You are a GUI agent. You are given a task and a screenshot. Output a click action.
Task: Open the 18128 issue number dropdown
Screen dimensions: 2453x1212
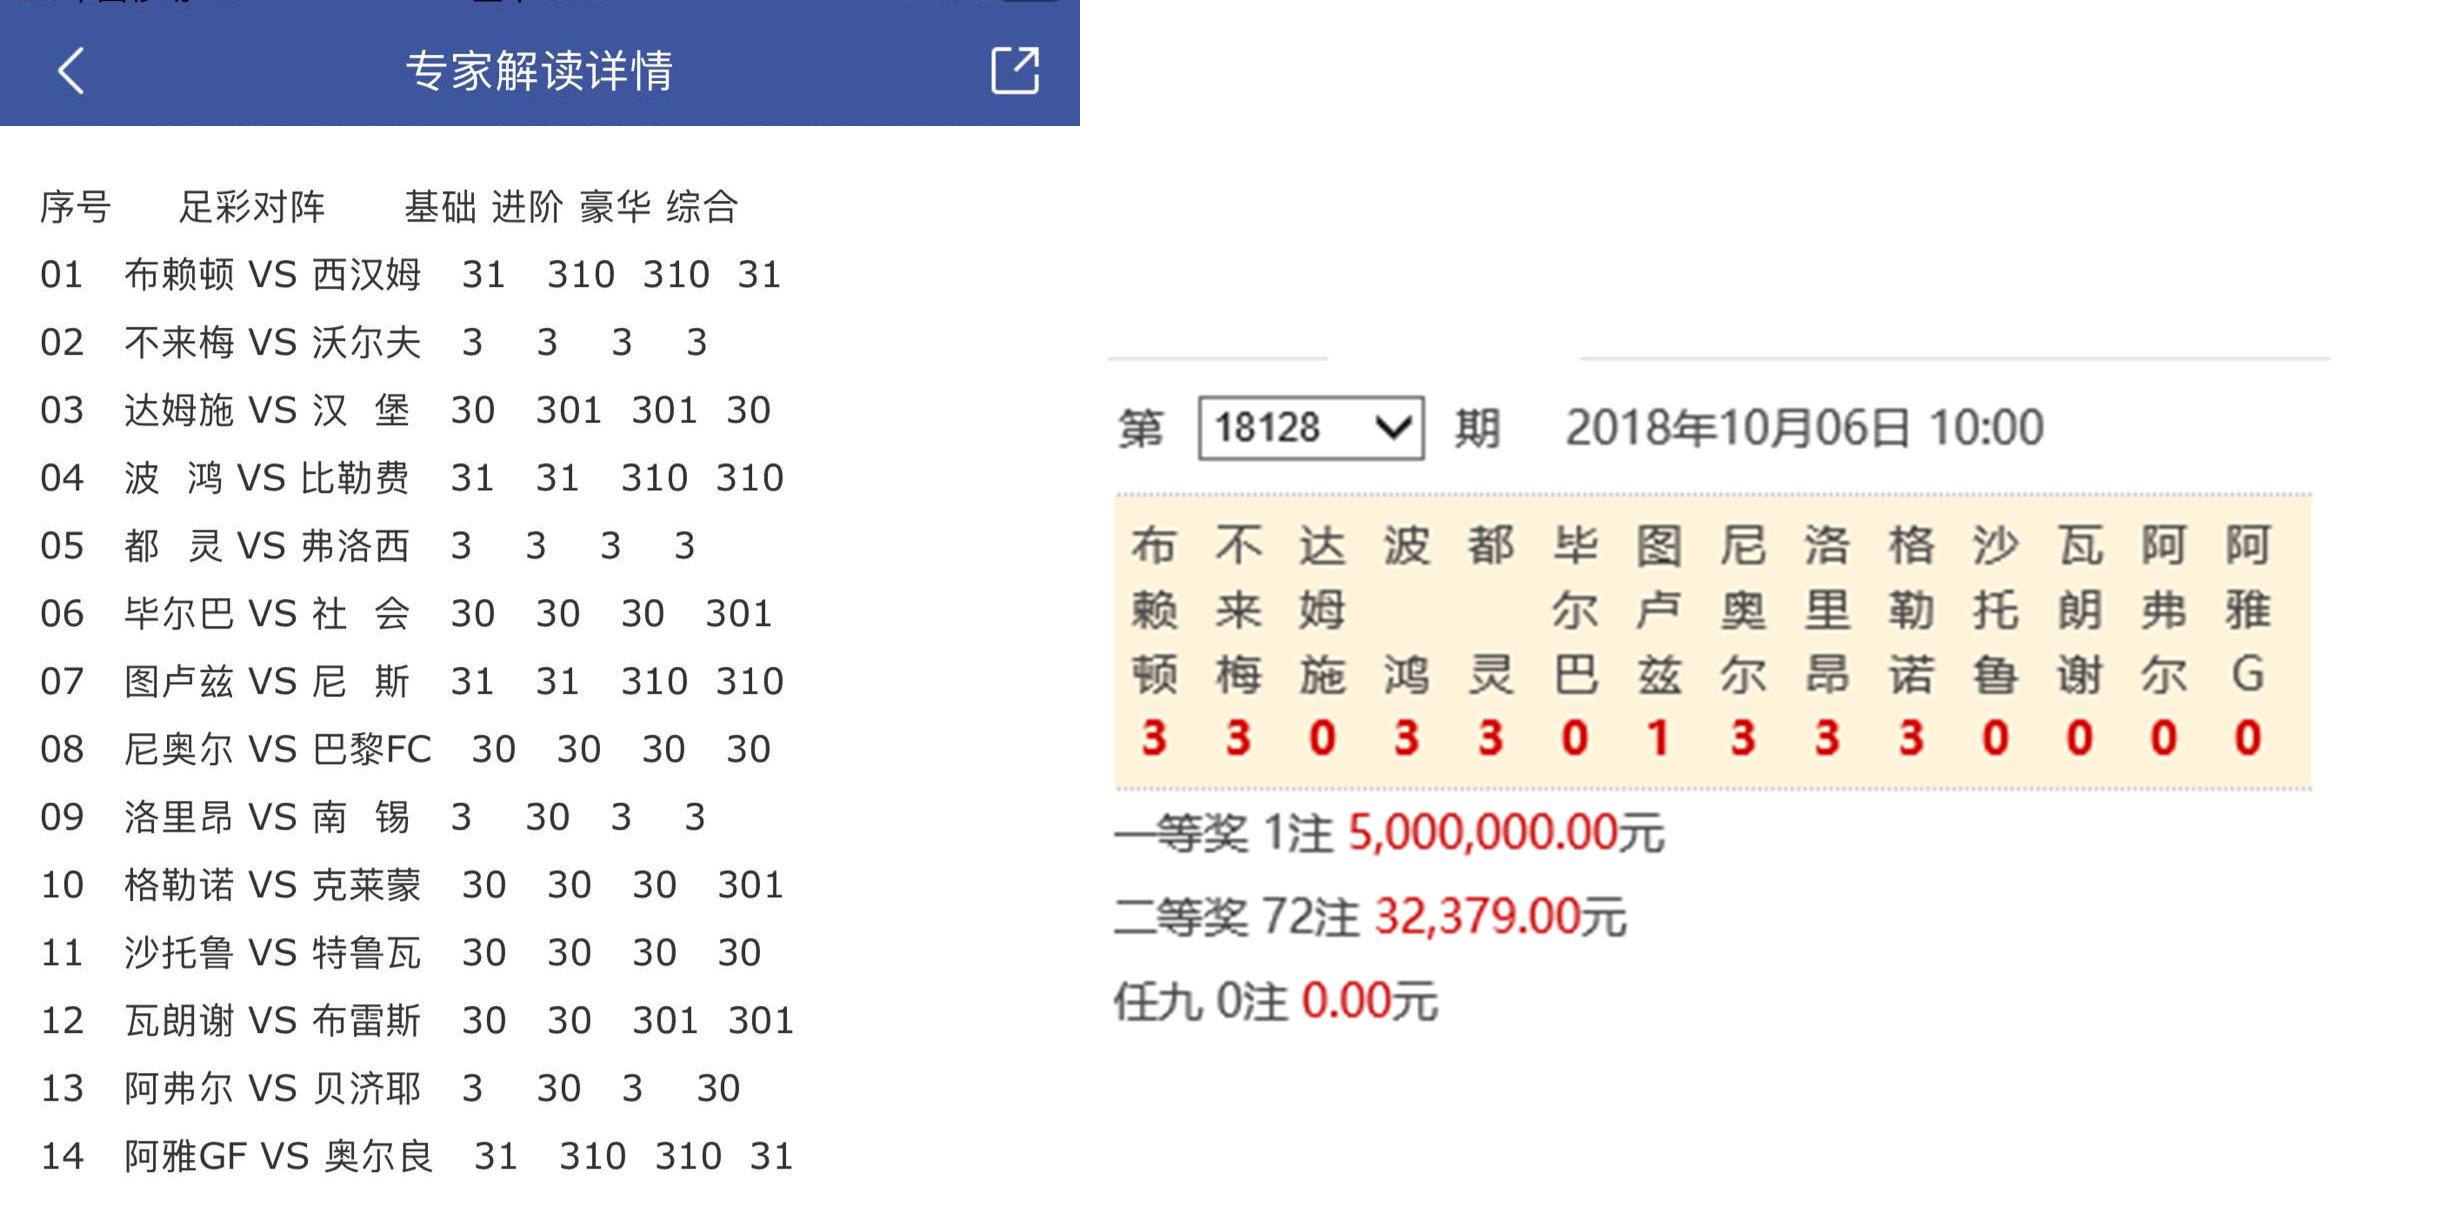[x=1311, y=428]
